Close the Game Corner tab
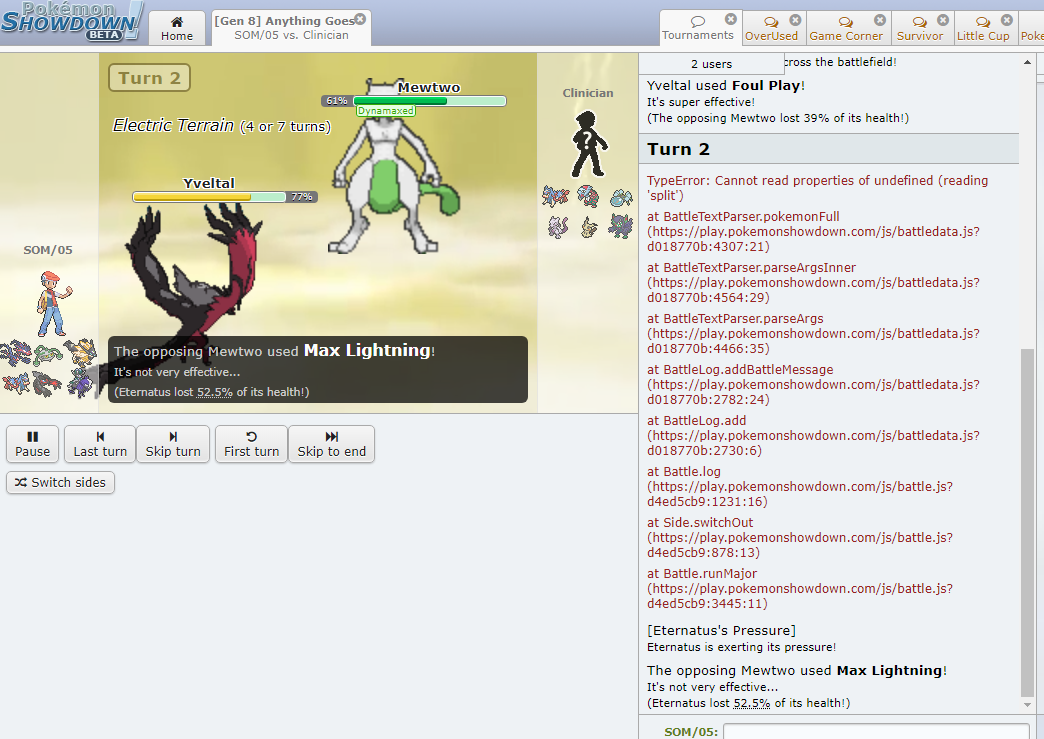Viewport: 1044px width, 739px height. [880, 20]
